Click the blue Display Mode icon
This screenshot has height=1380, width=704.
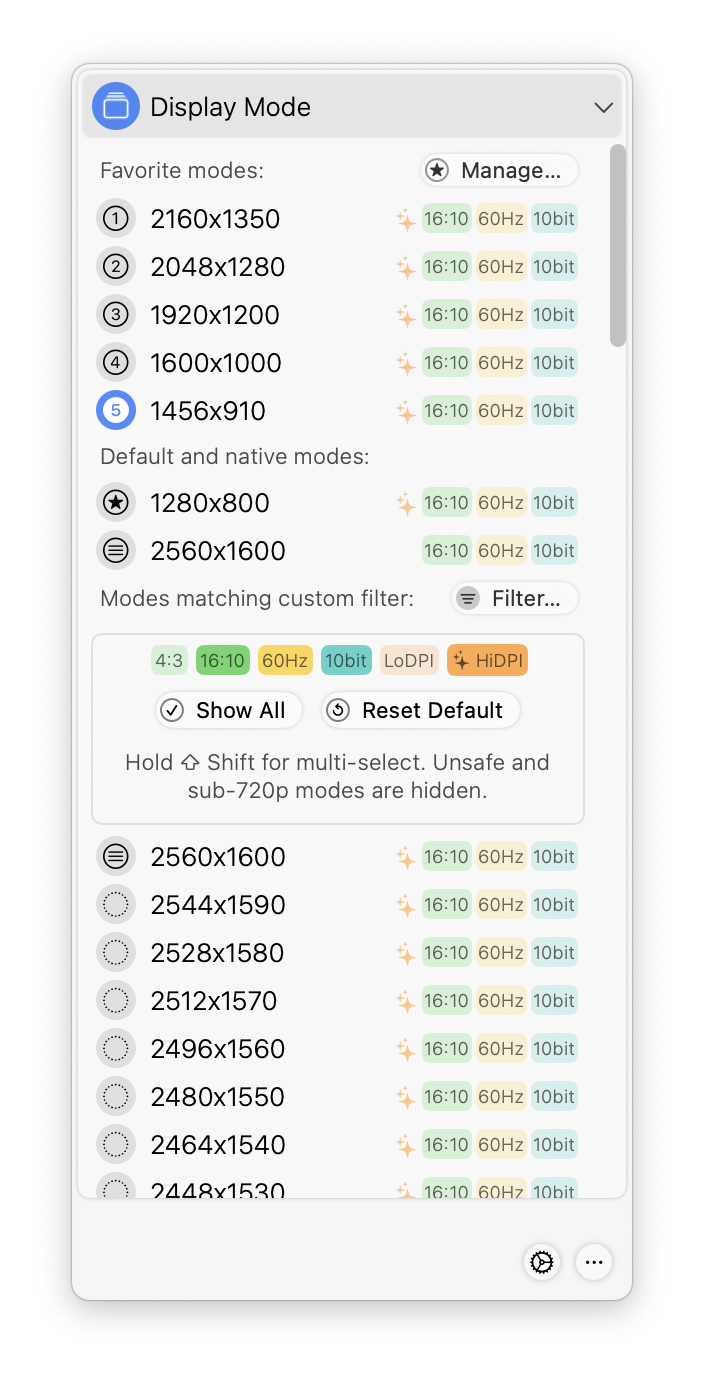tap(116, 106)
